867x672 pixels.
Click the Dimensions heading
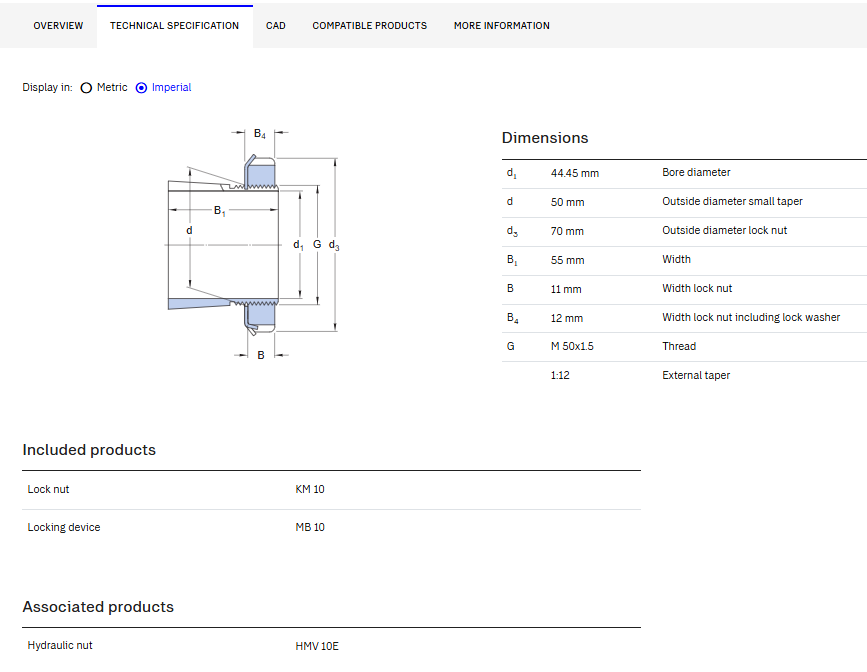[x=545, y=138]
